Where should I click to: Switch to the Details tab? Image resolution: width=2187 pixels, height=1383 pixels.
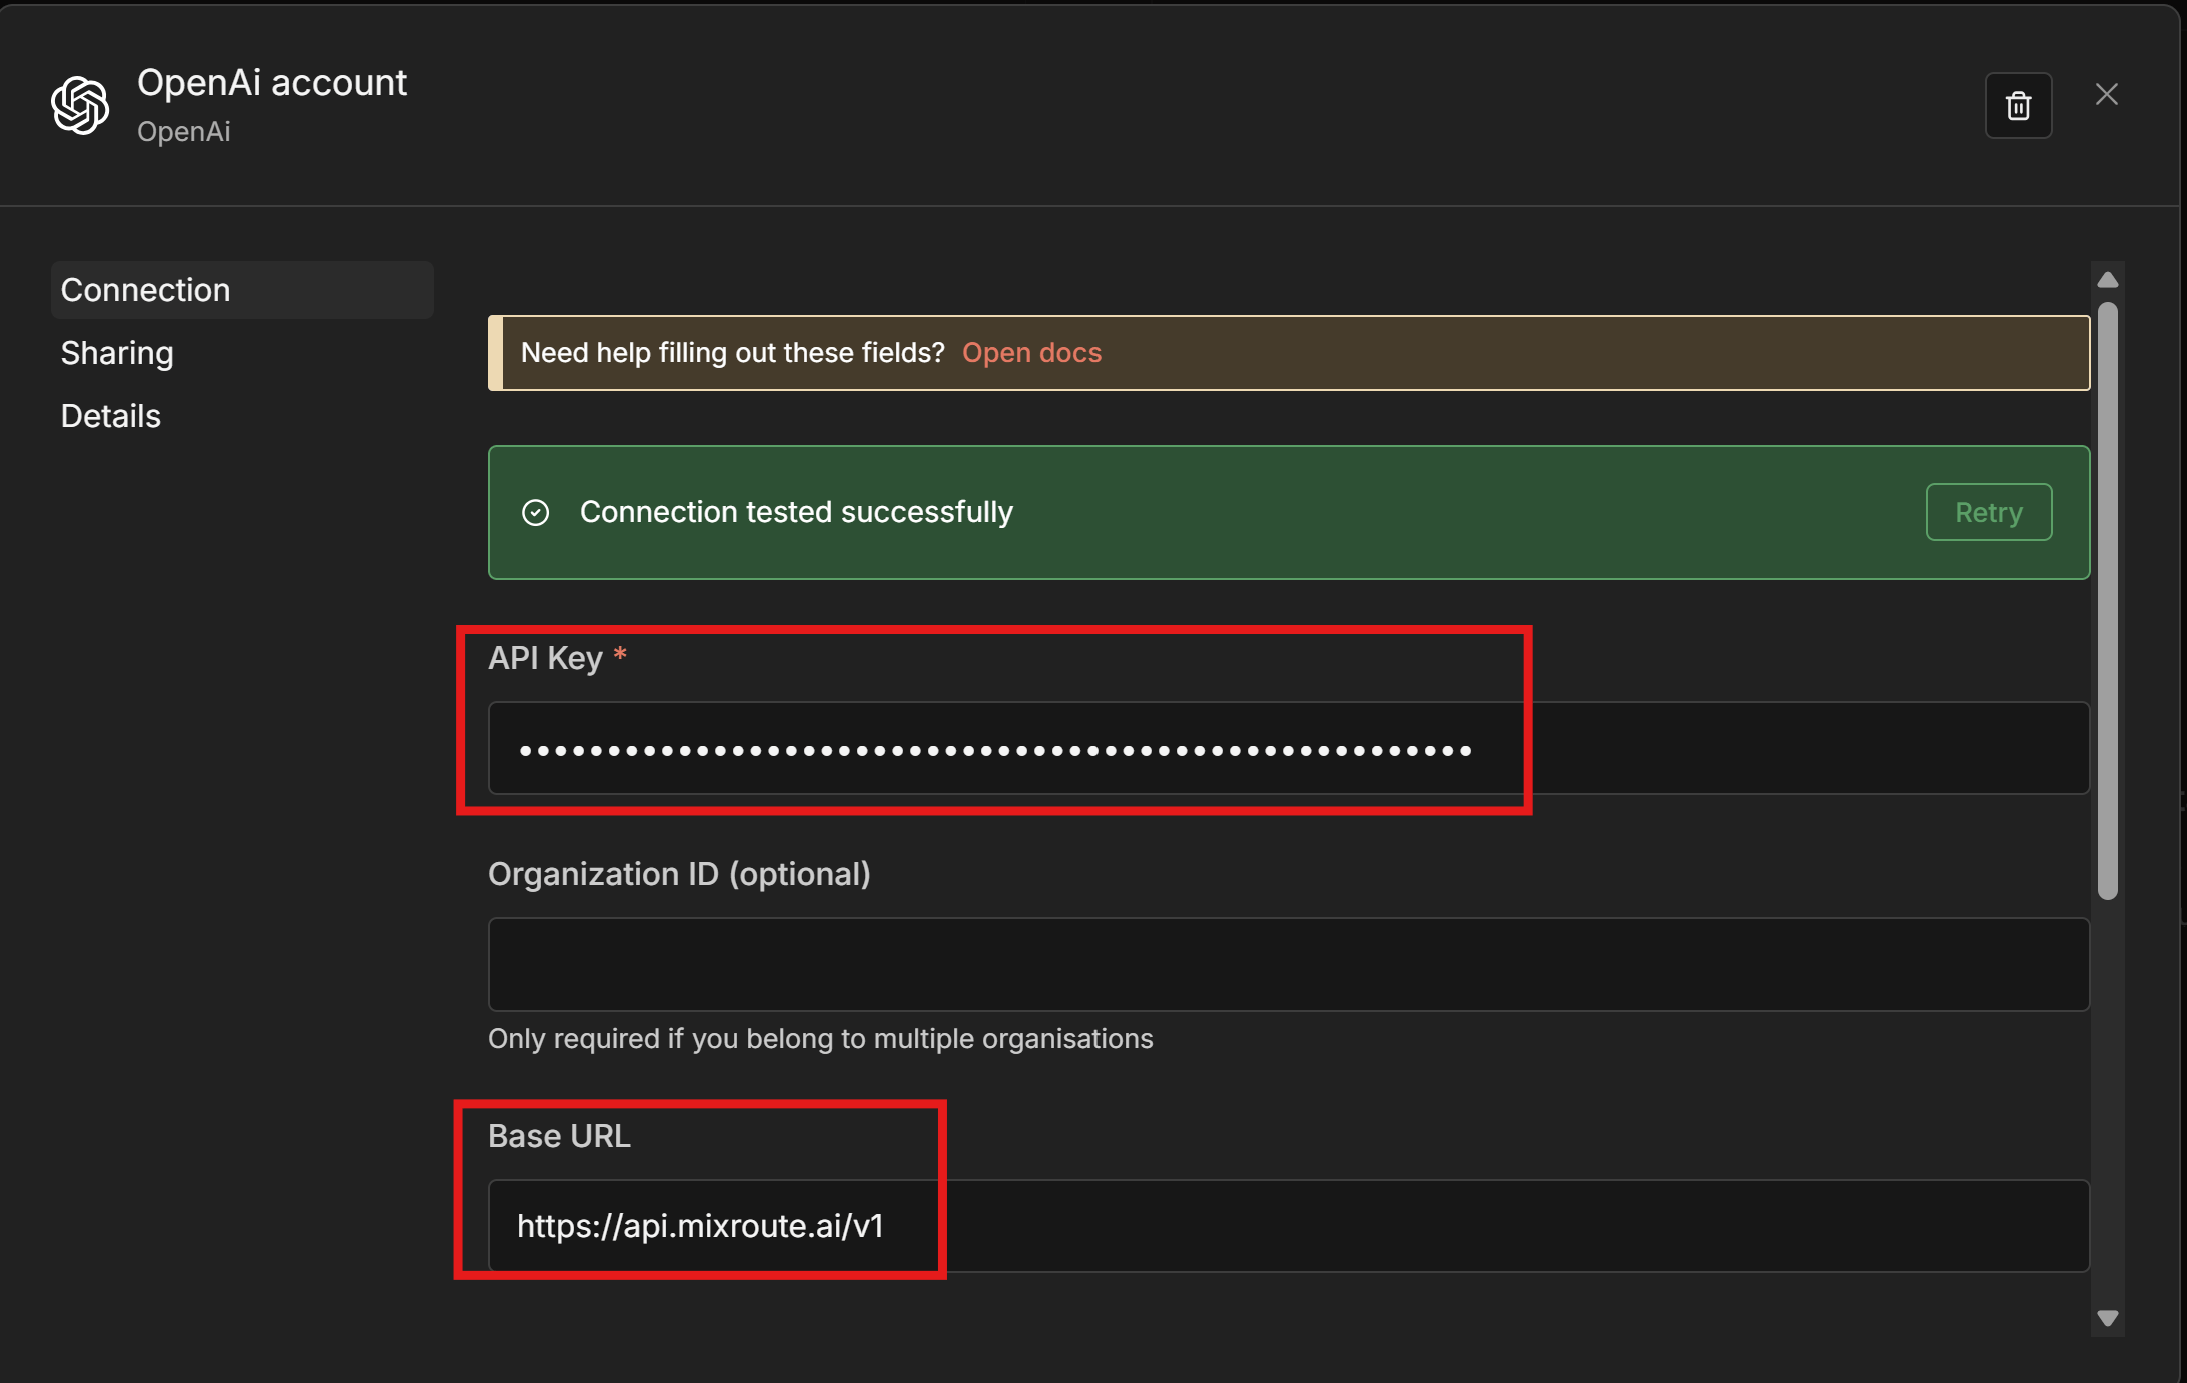111,416
